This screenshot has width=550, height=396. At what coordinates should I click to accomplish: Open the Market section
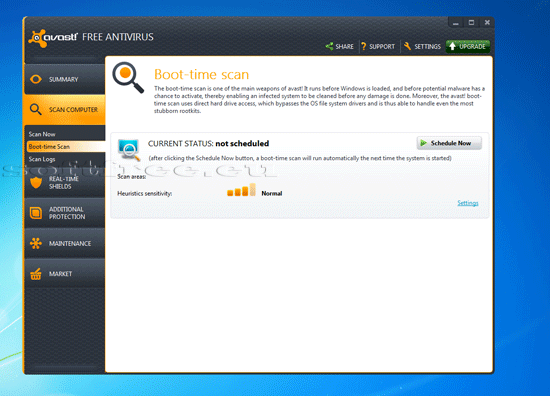click(x=65, y=274)
